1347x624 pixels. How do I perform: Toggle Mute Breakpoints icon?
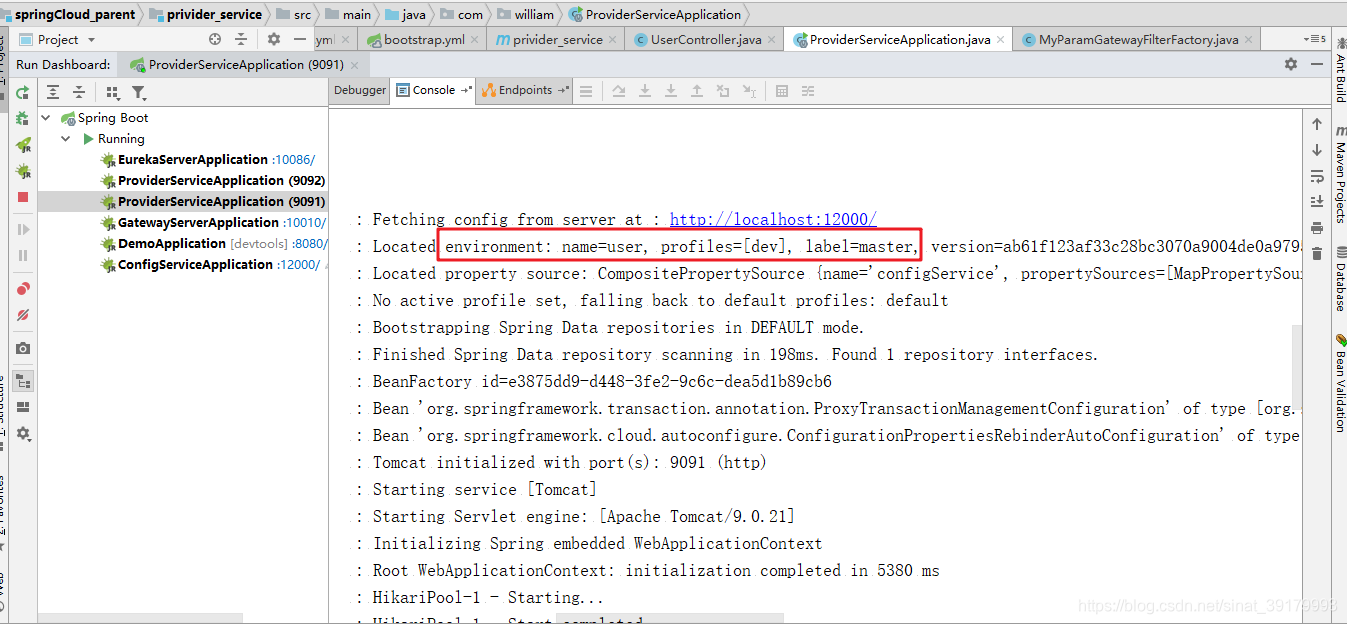[23, 315]
